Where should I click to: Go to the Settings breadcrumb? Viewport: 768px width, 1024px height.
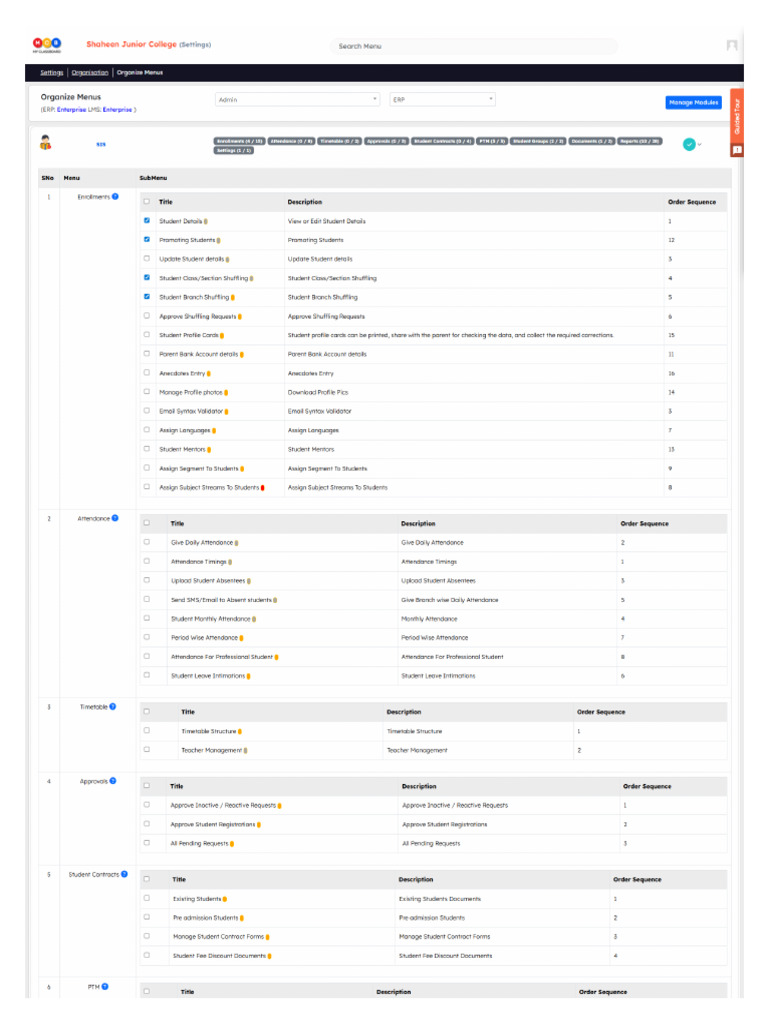52,72
